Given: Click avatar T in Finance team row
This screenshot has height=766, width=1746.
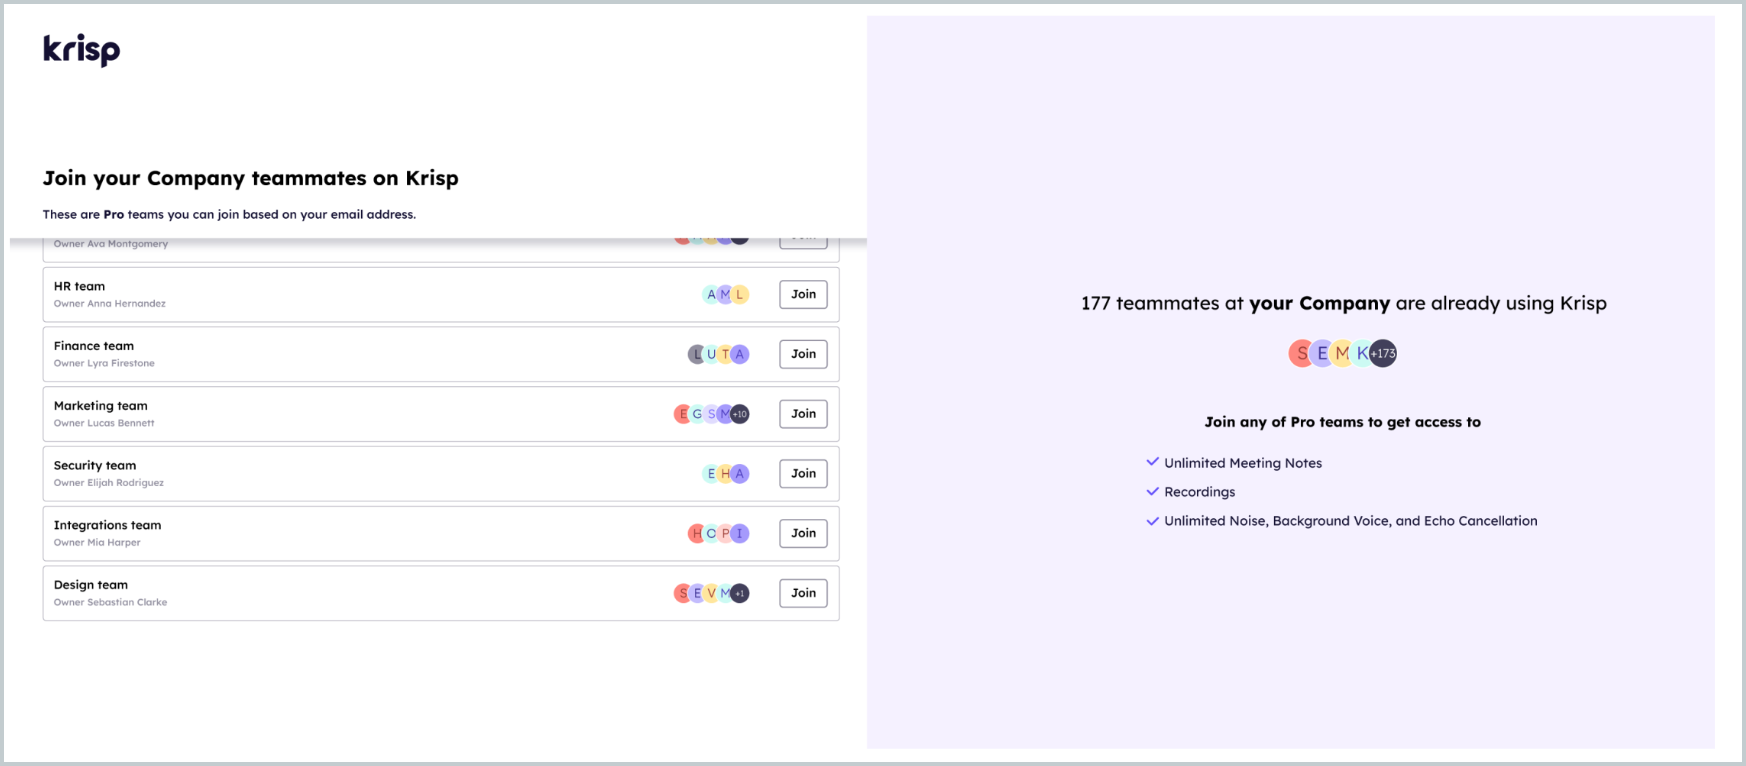Looking at the screenshot, I should coord(725,354).
